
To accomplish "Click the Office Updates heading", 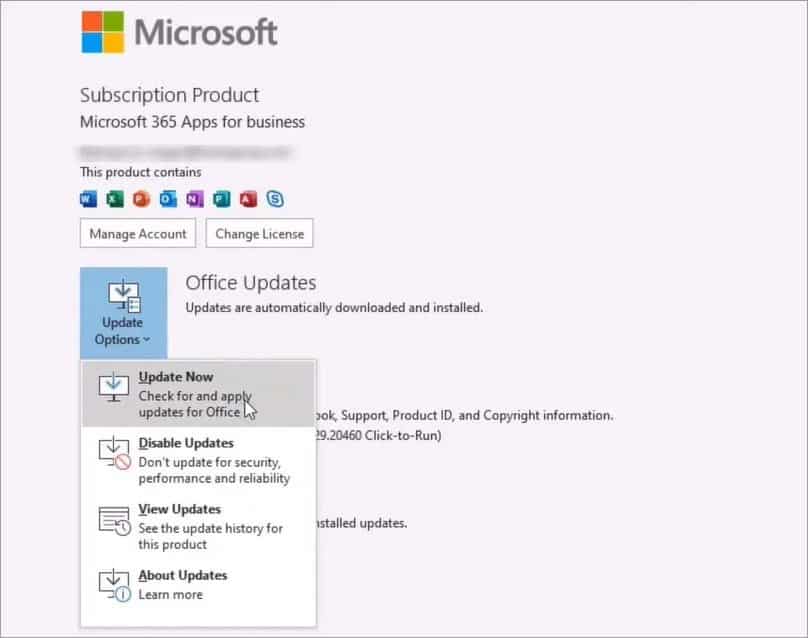I will click(x=251, y=283).
